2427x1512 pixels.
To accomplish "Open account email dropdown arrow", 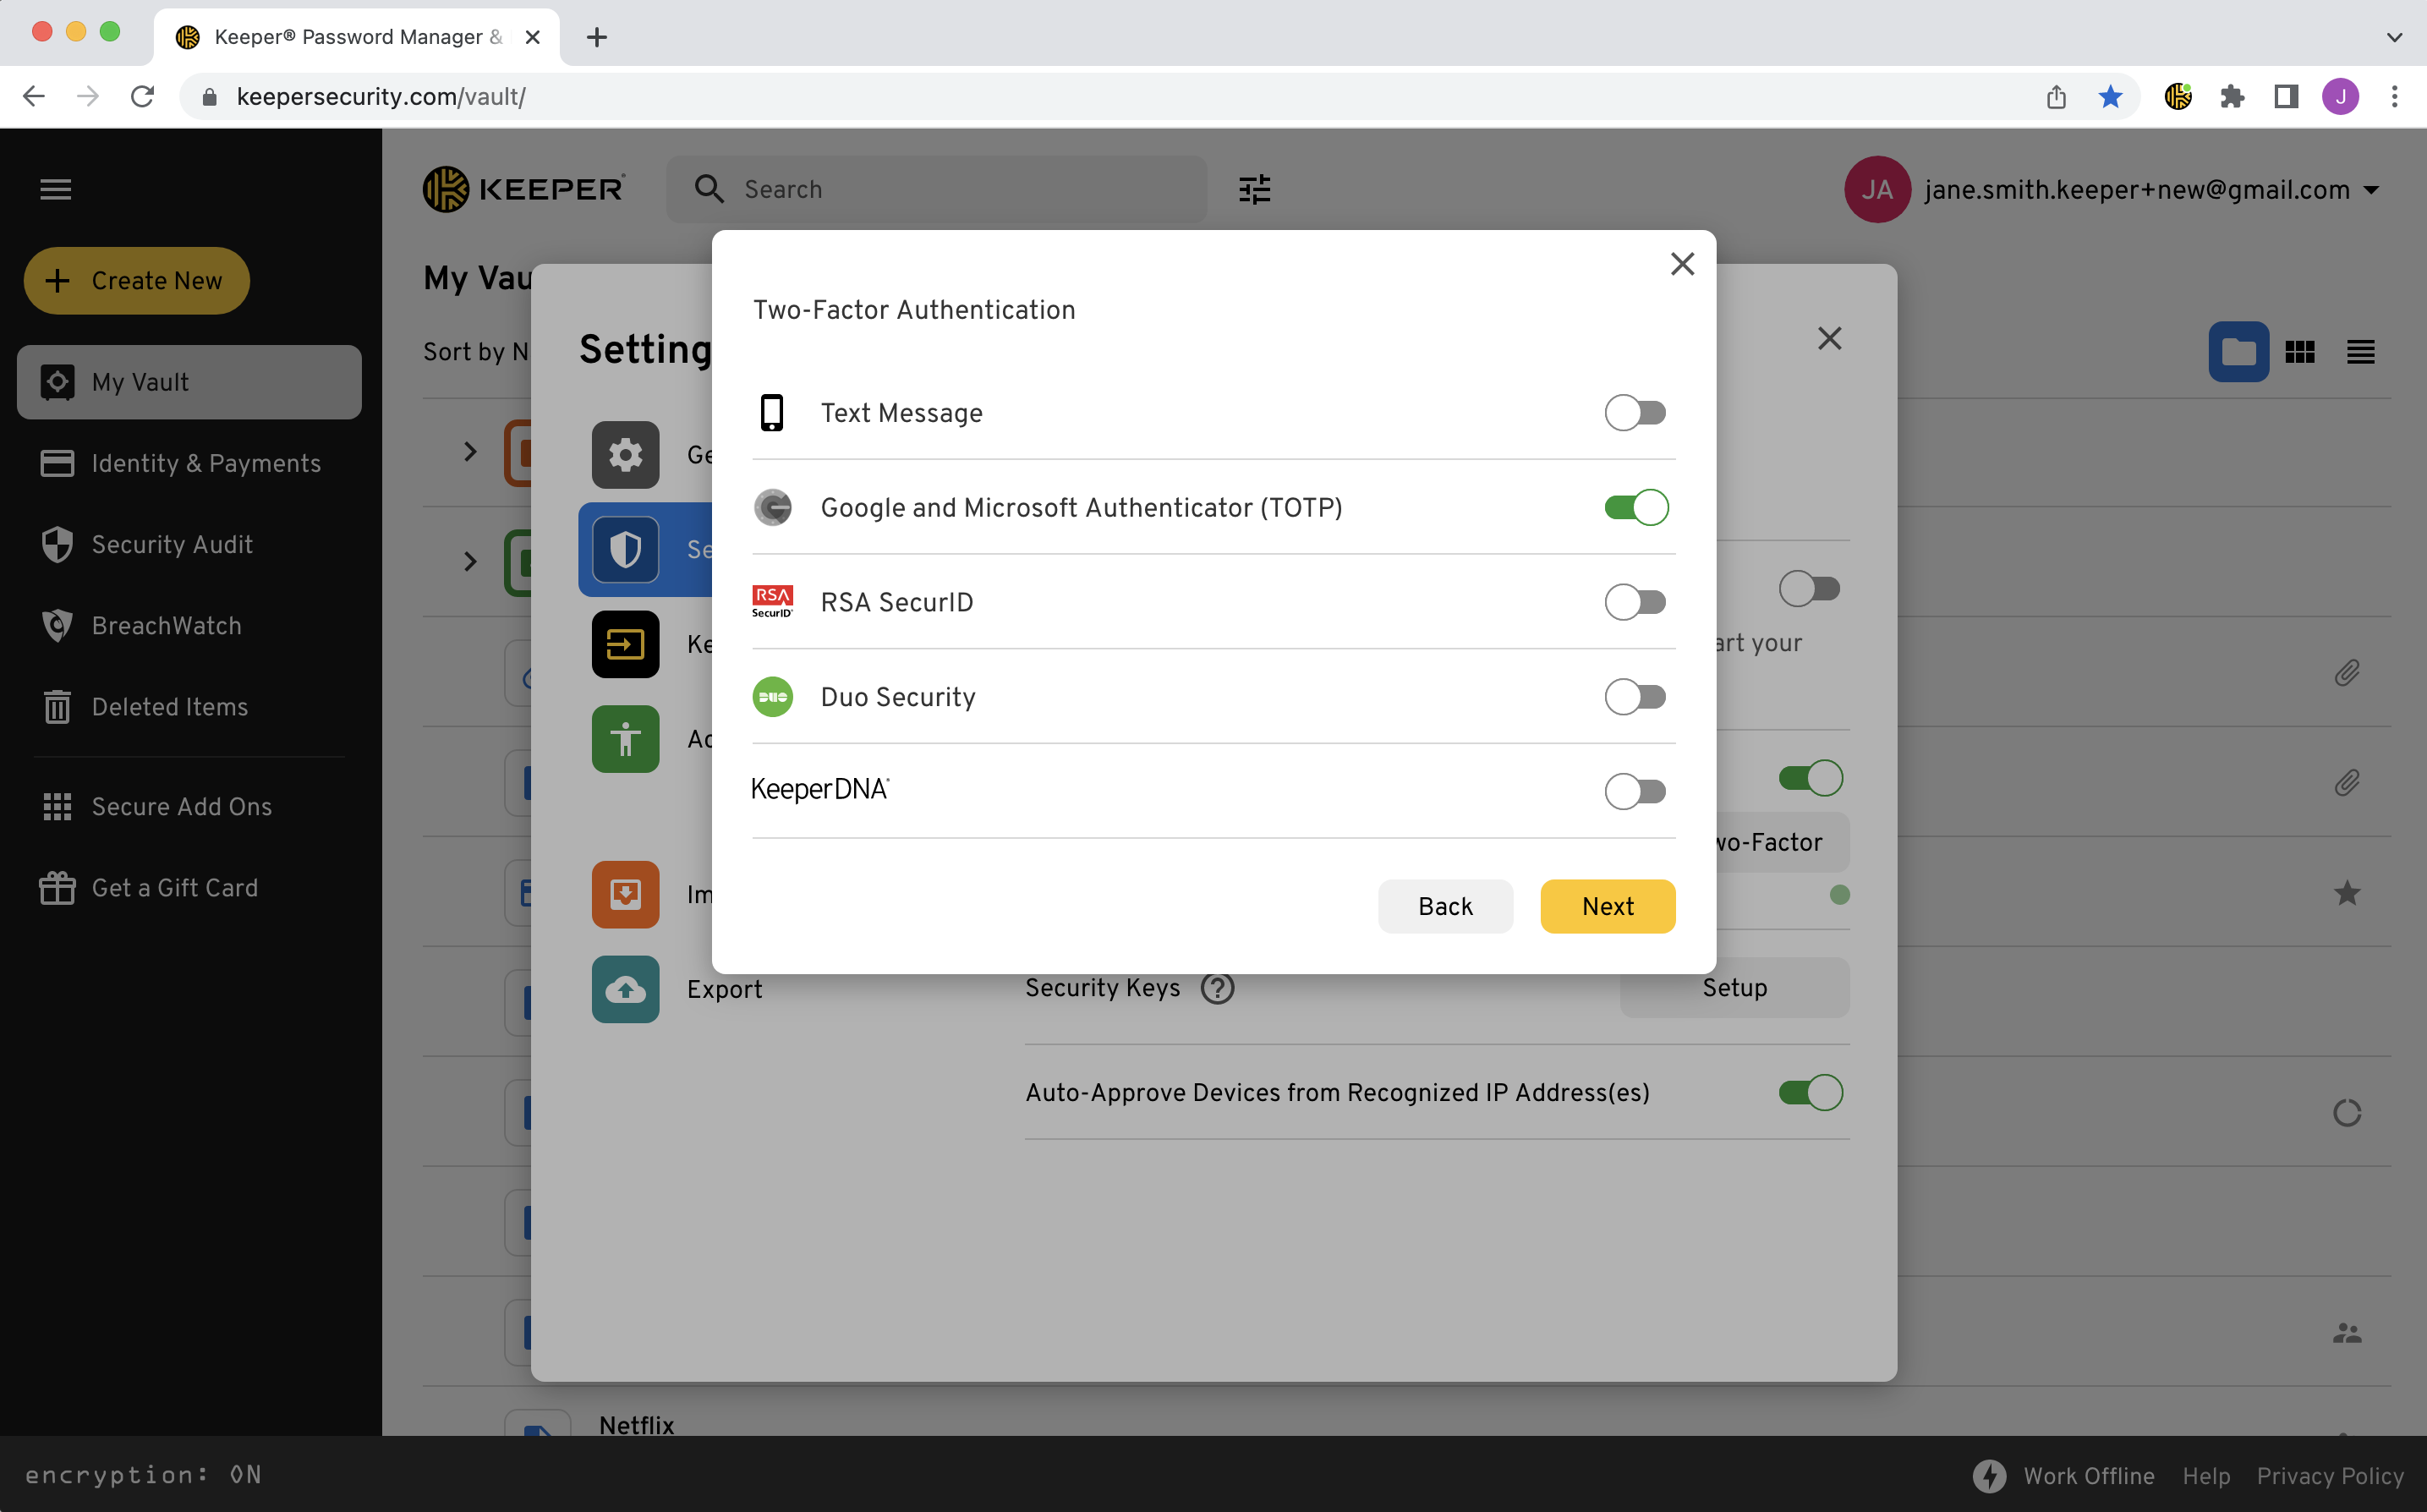I will click(x=2371, y=190).
